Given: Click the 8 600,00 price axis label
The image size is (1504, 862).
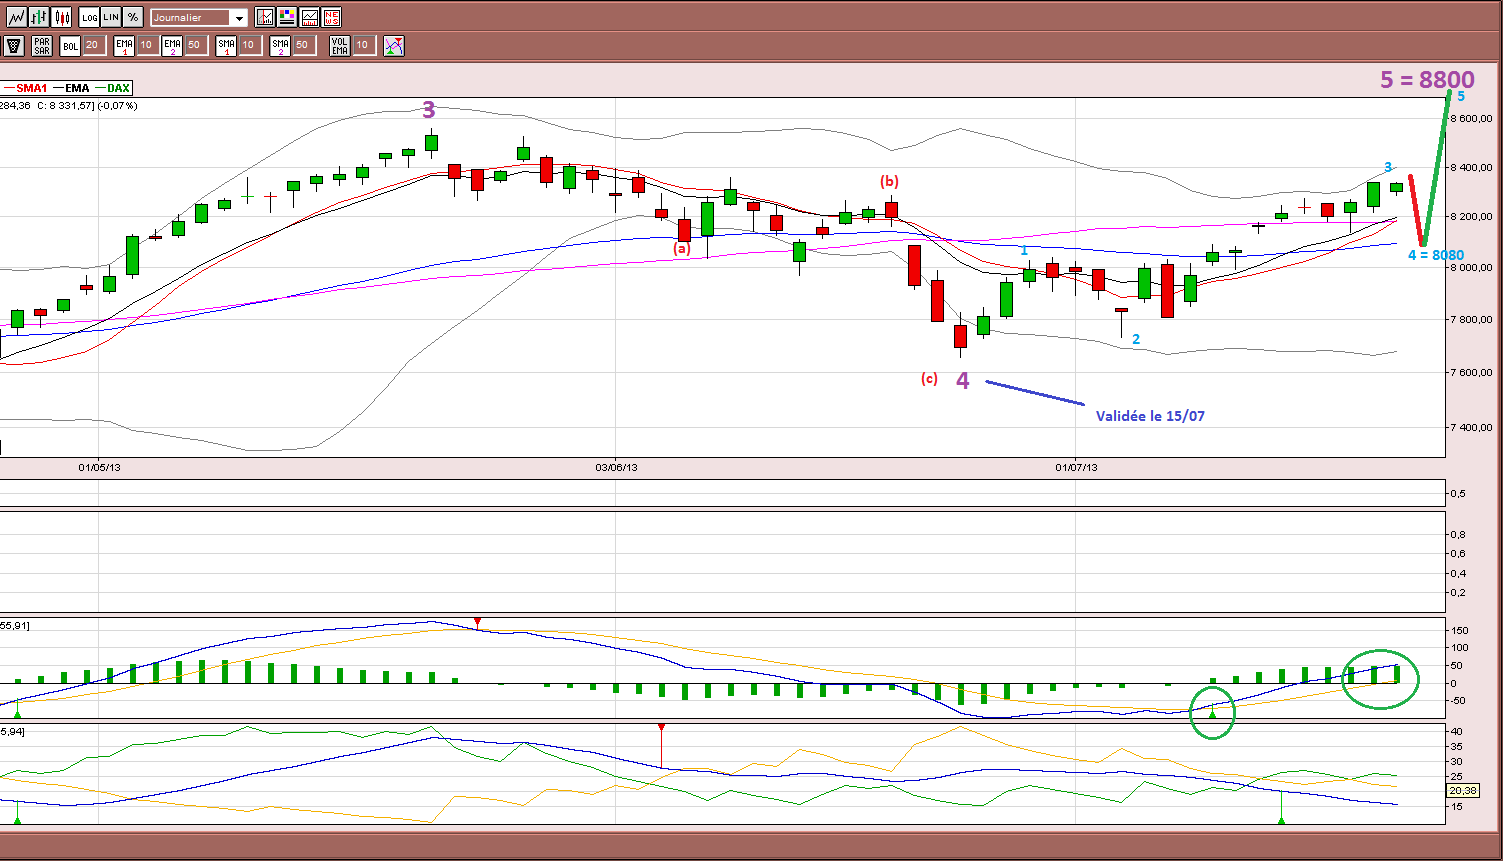Looking at the screenshot, I should [x=1470, y=118].
